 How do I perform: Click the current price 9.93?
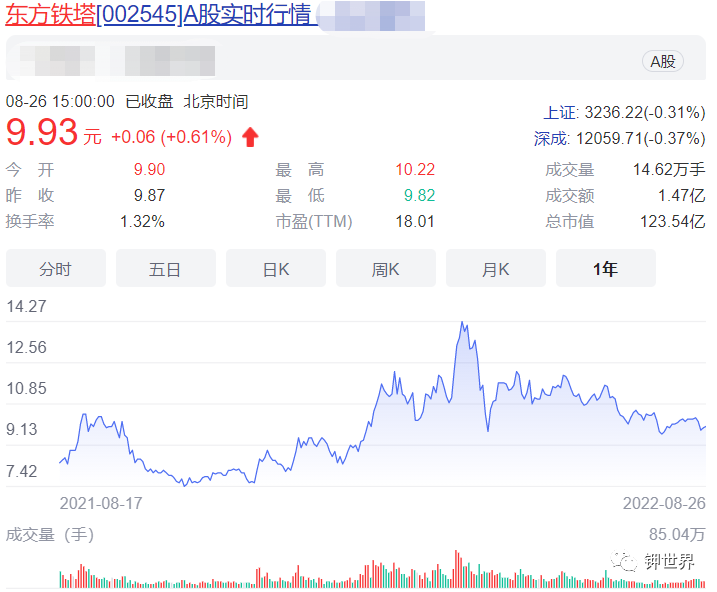(42, 133)
